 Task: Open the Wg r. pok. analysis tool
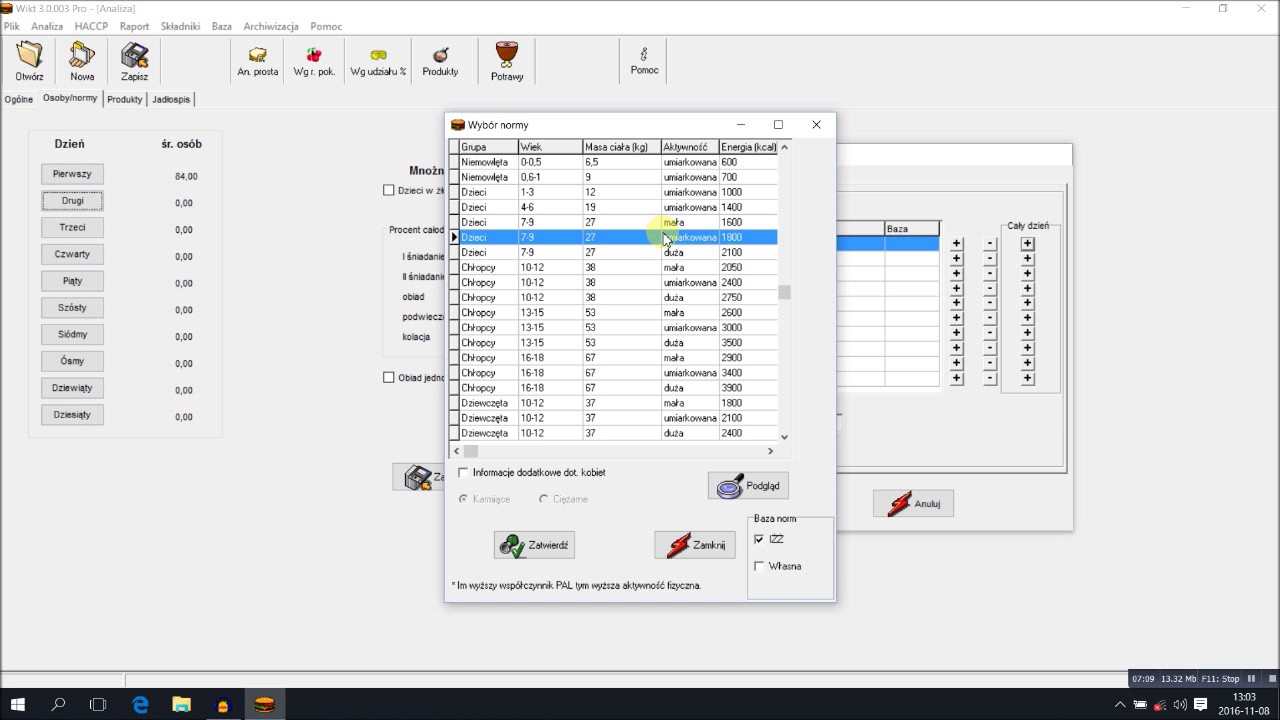click(314, 61)
